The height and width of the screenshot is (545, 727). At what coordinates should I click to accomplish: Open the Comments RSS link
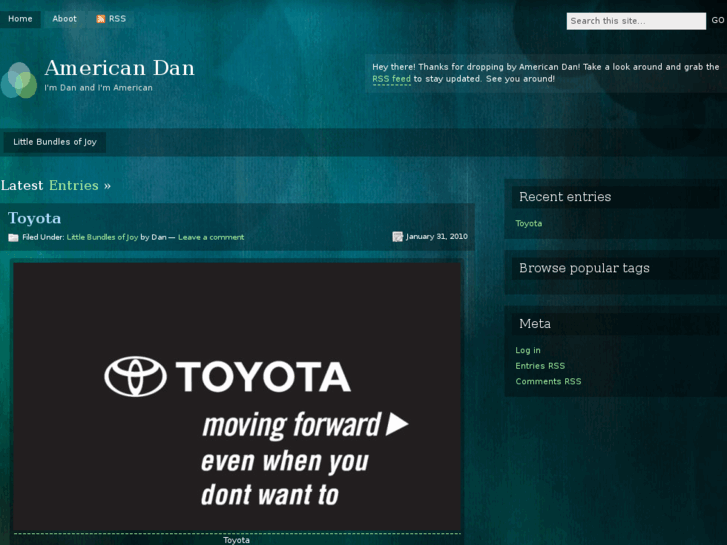coord(548,381)
